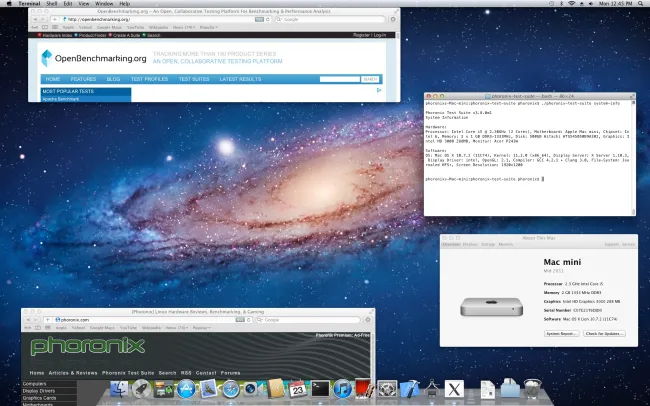Viewport: 650px width, 406px height.
Task: Select Display Drivers in Phoronix sidebar
Action: [x=39, y=391]
